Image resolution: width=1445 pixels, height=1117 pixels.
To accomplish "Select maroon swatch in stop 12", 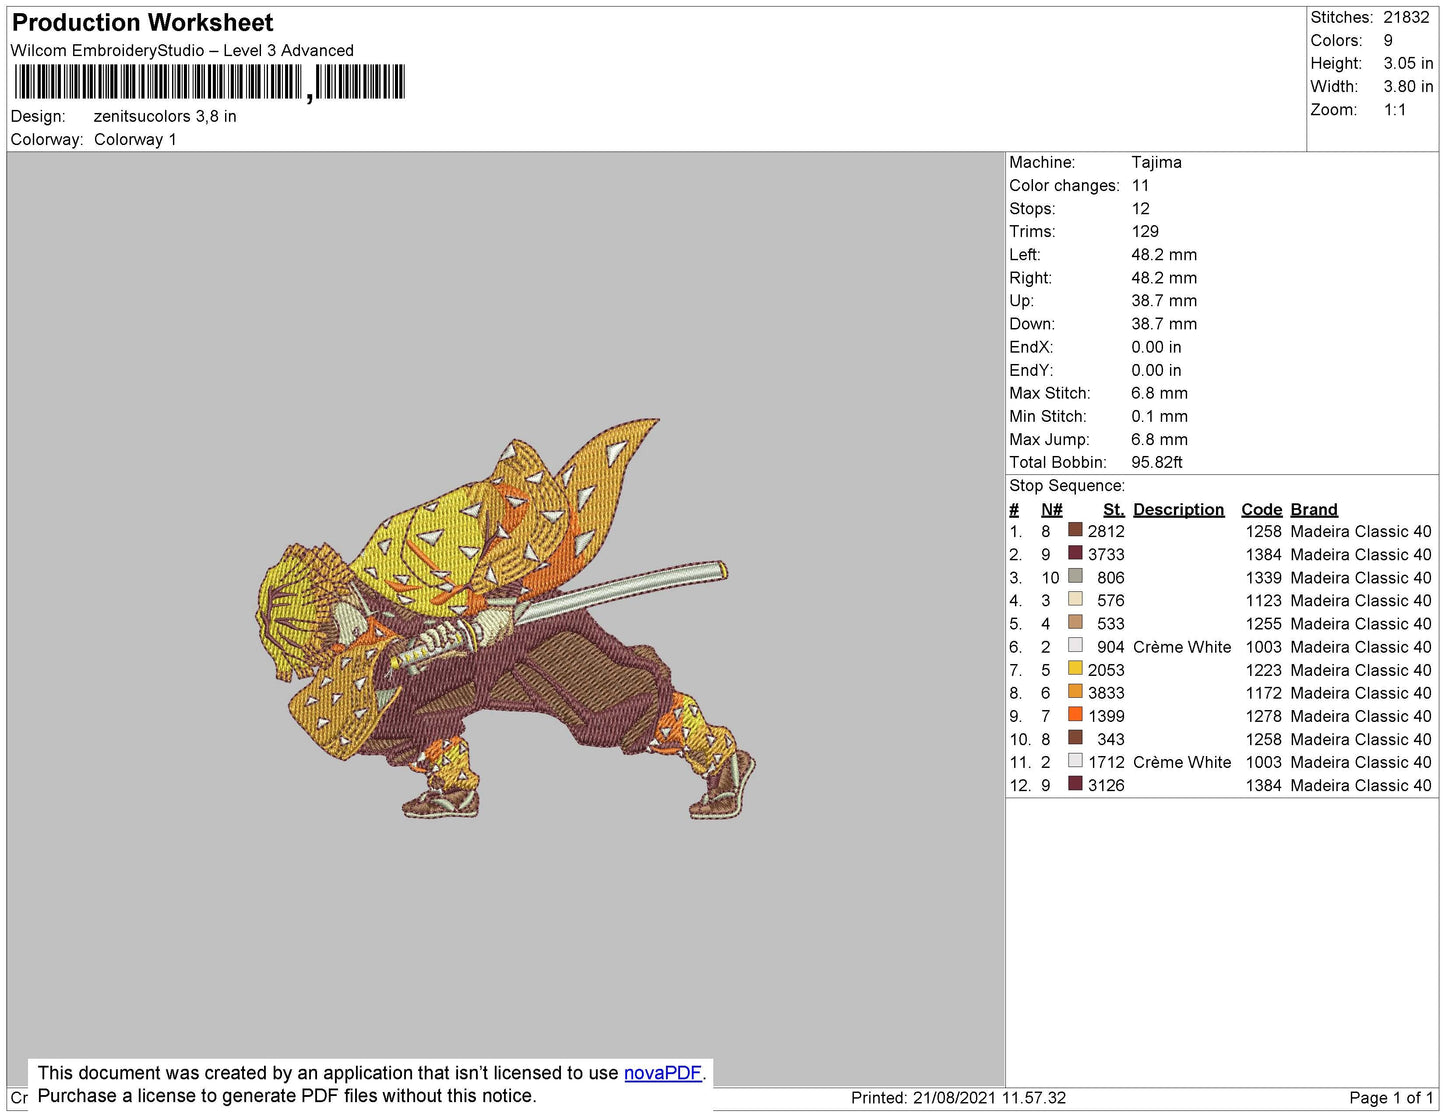I will pyautogui.click(x=1075, y=783).
